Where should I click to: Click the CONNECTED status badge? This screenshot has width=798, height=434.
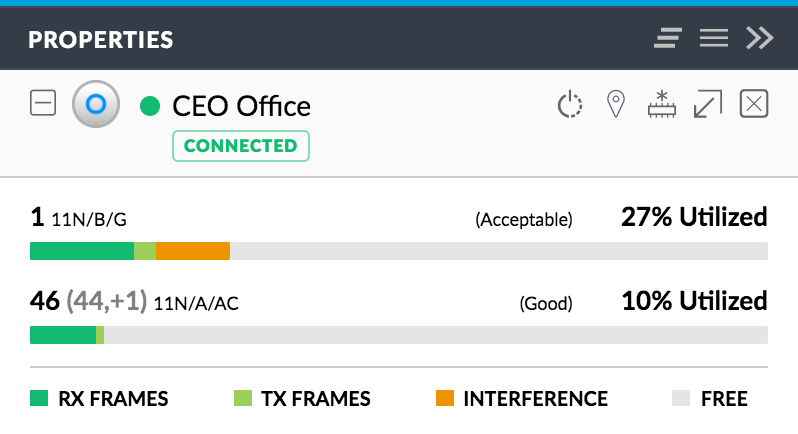[241, 146]
